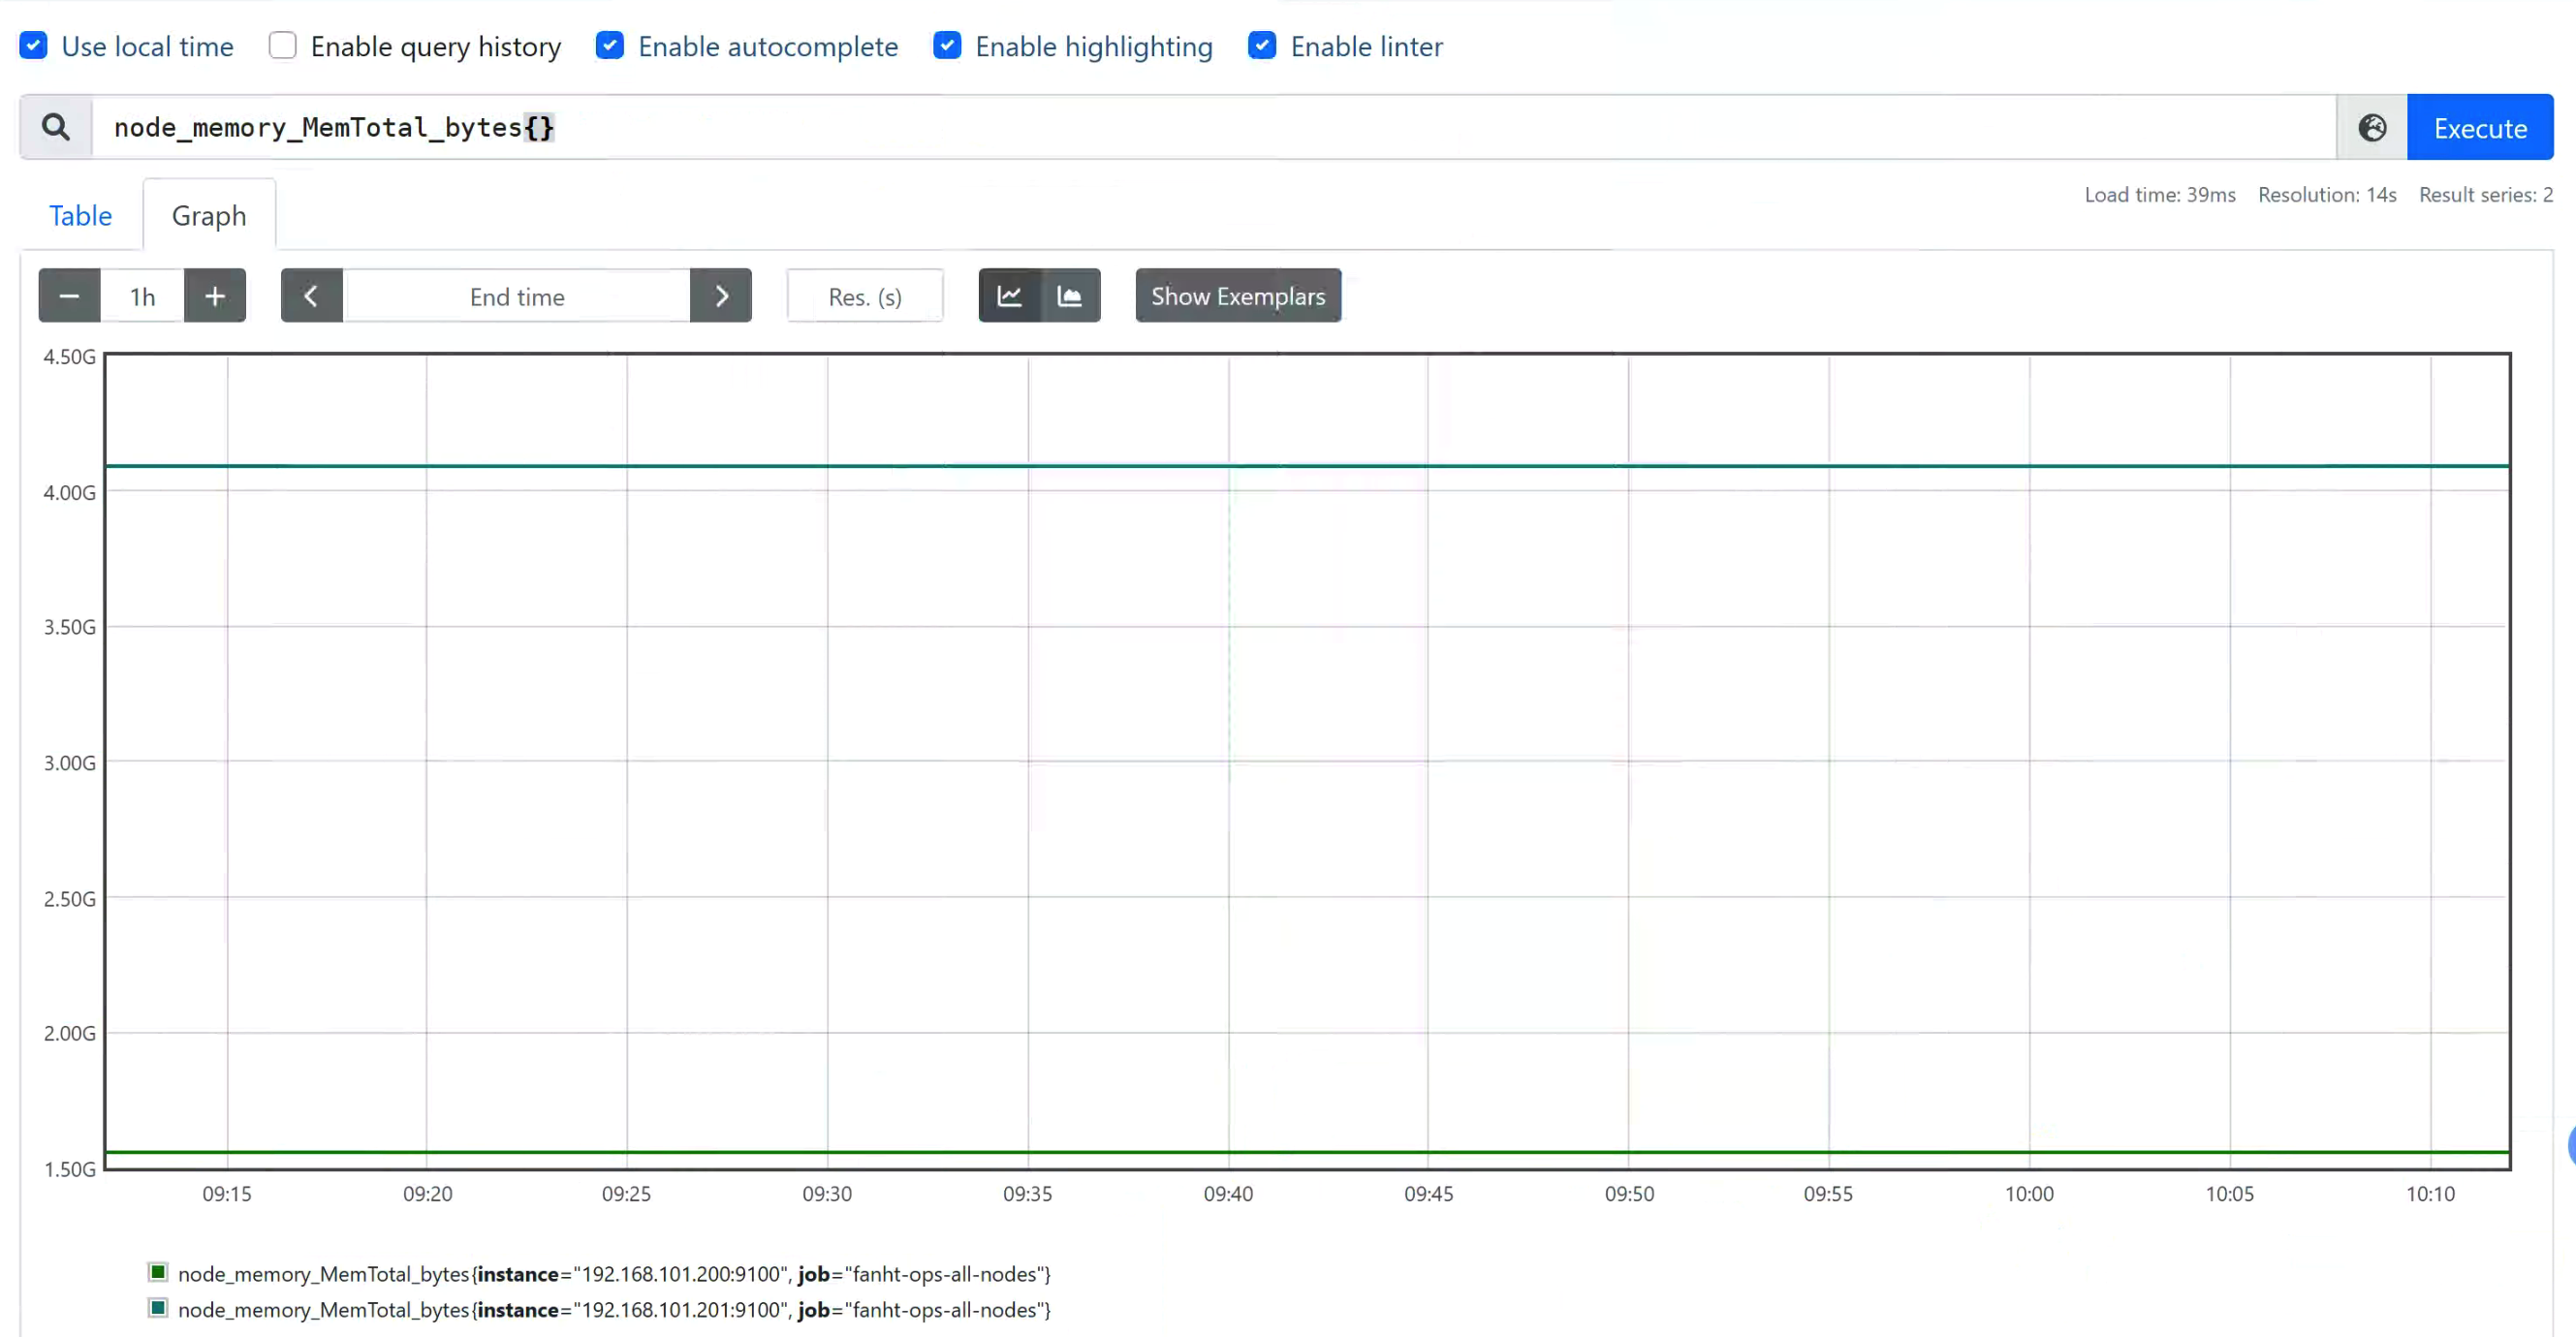This screenshot has width=2576, height=1337.
Task: Toggle the Enable linter checkbox
Action: tap(1262, 46)
